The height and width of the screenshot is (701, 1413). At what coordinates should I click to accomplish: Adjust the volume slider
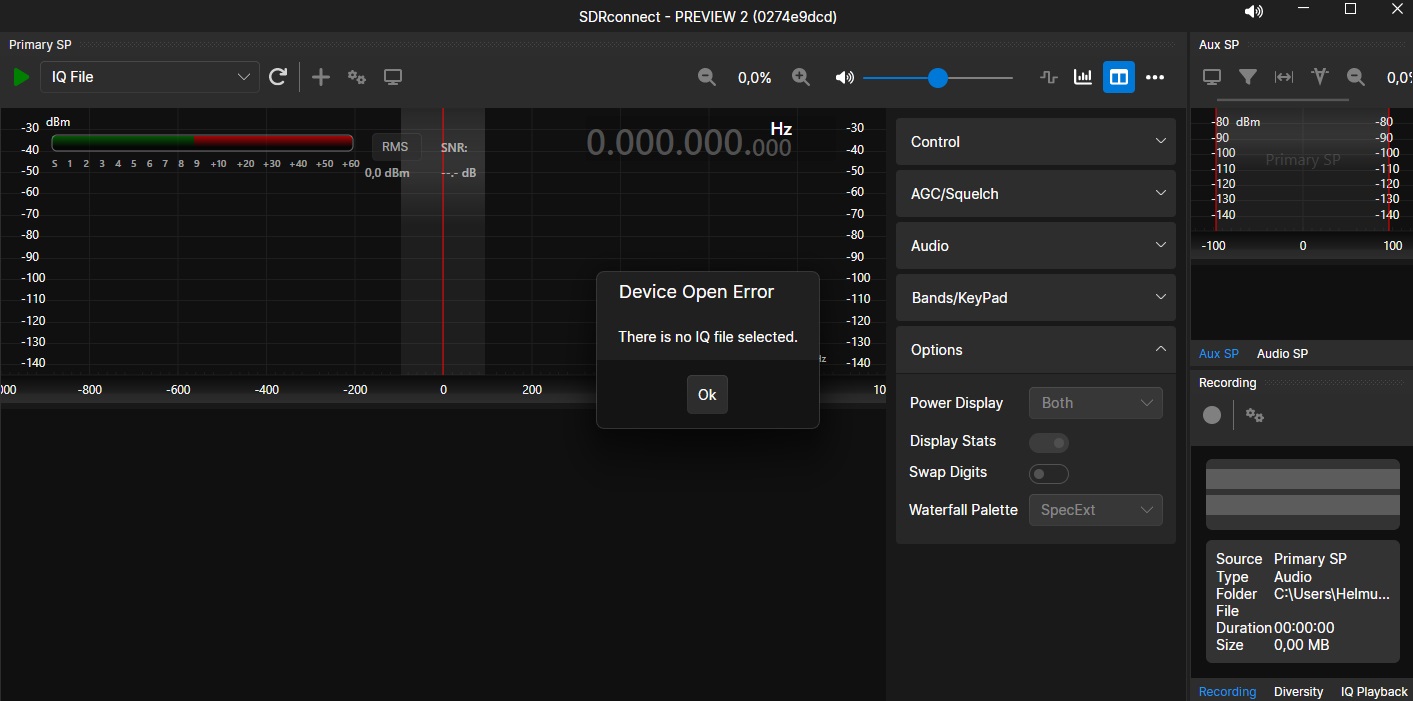tap(938, 77)
